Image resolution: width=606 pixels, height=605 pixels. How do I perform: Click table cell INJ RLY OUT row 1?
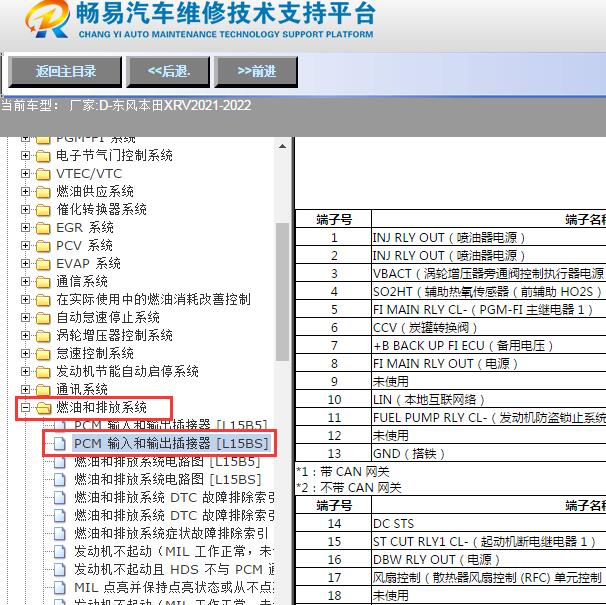[x=489, y=237]
